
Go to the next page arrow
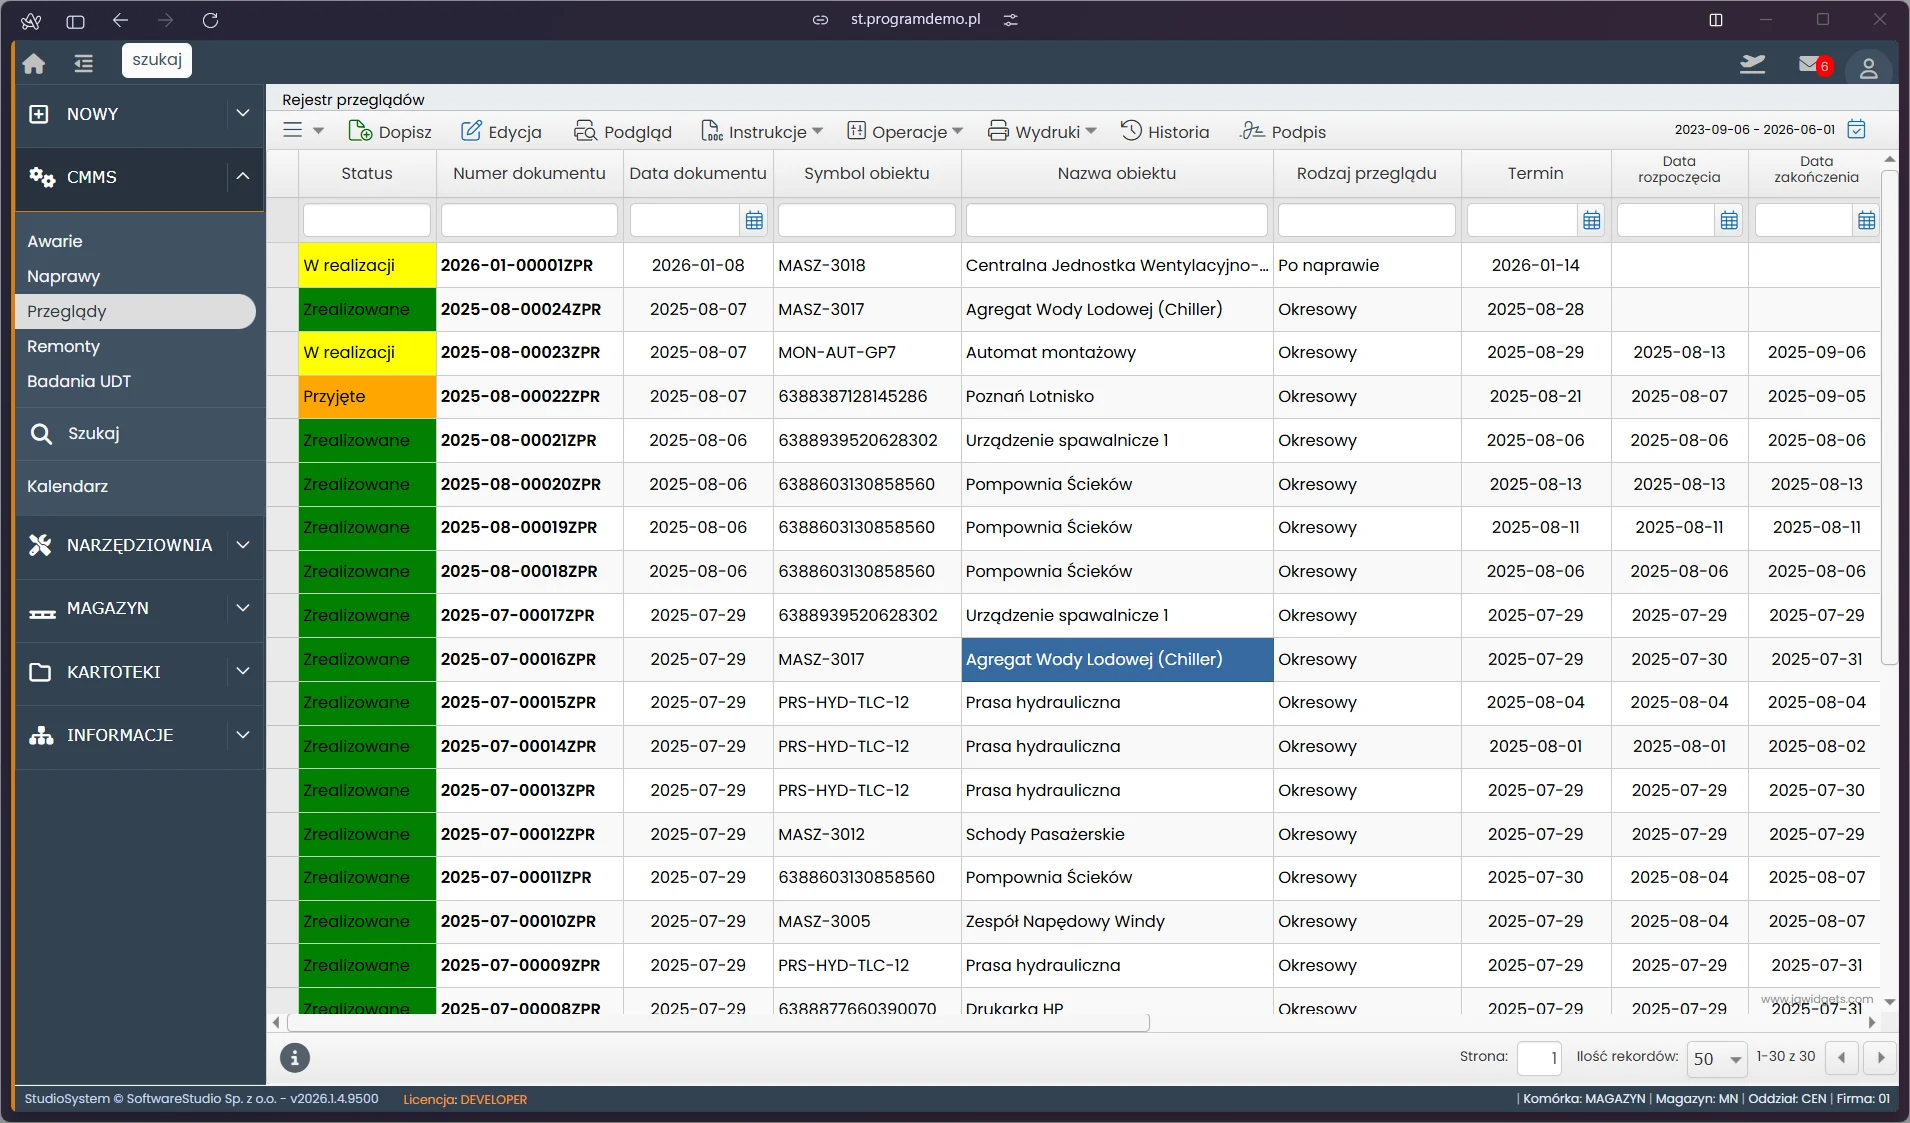pos(1880,1057)
